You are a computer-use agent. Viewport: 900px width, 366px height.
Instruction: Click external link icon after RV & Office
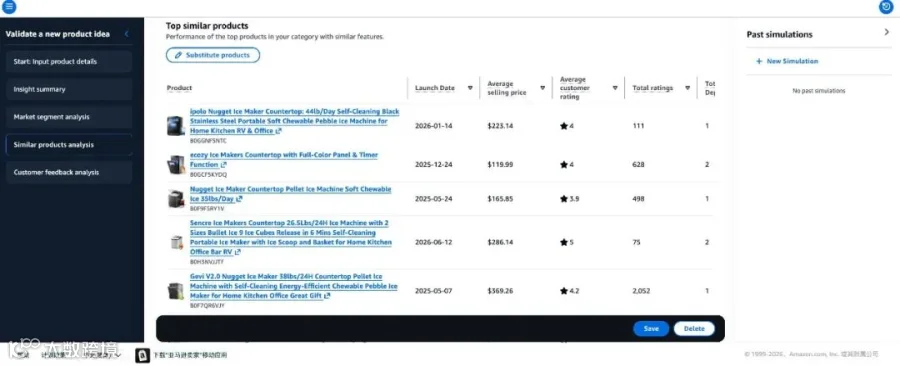[x=278, y=131]
